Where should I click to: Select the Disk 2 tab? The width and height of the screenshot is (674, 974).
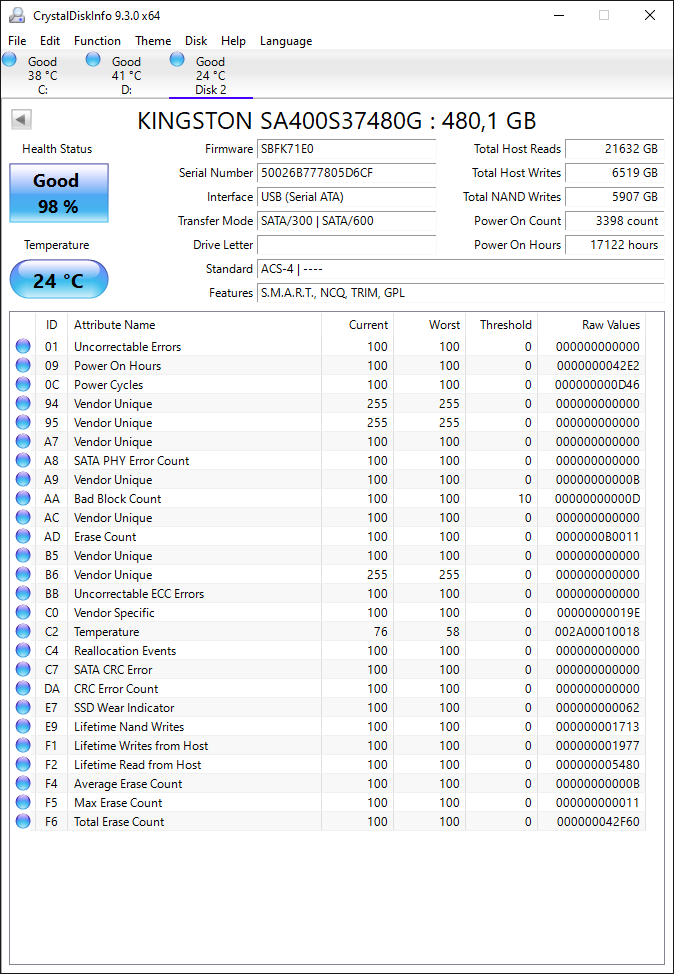point(211,75)
